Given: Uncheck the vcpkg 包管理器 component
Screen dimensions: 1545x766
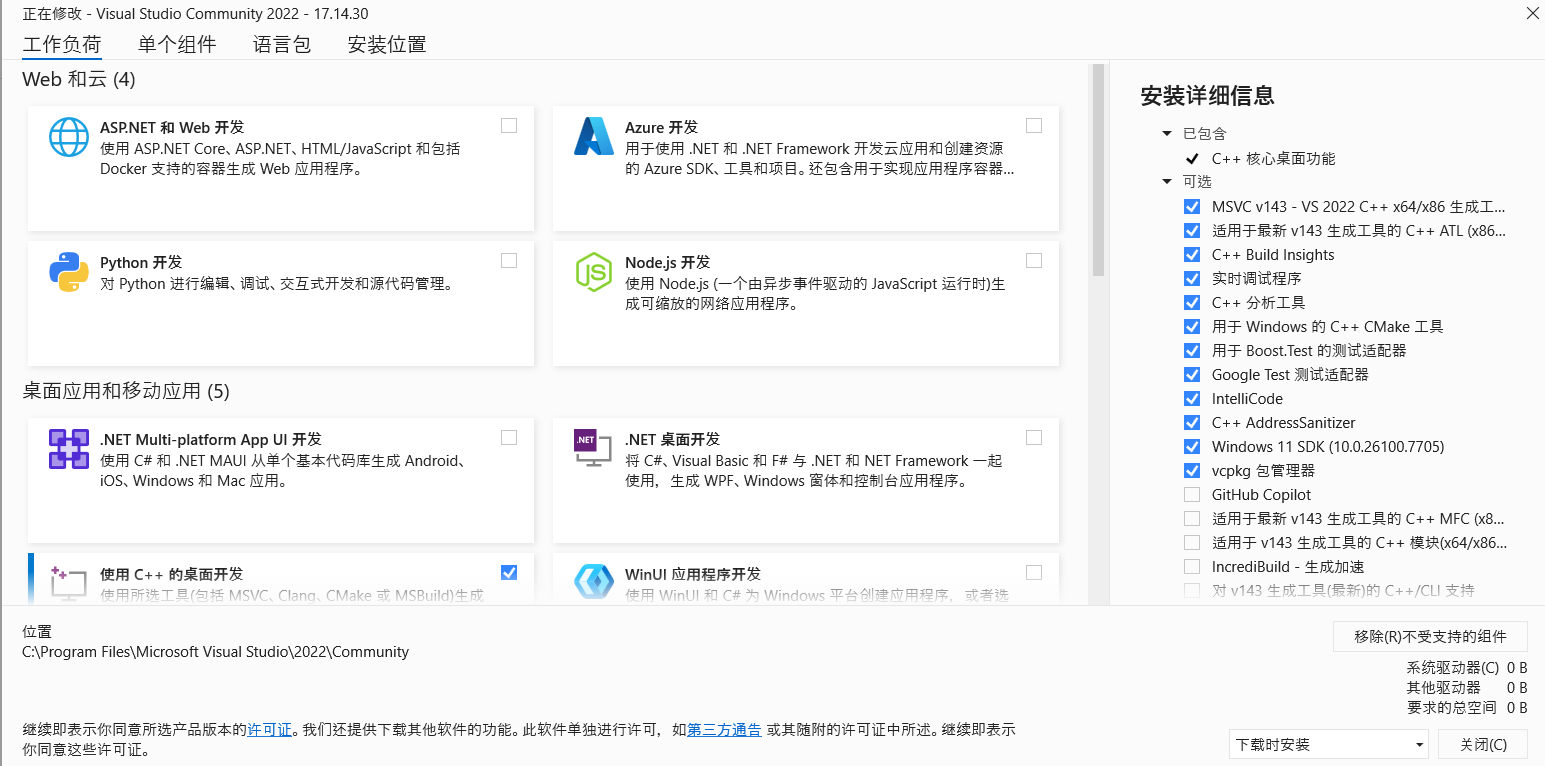Looking at the screenshot, I should click(1192, 471).
